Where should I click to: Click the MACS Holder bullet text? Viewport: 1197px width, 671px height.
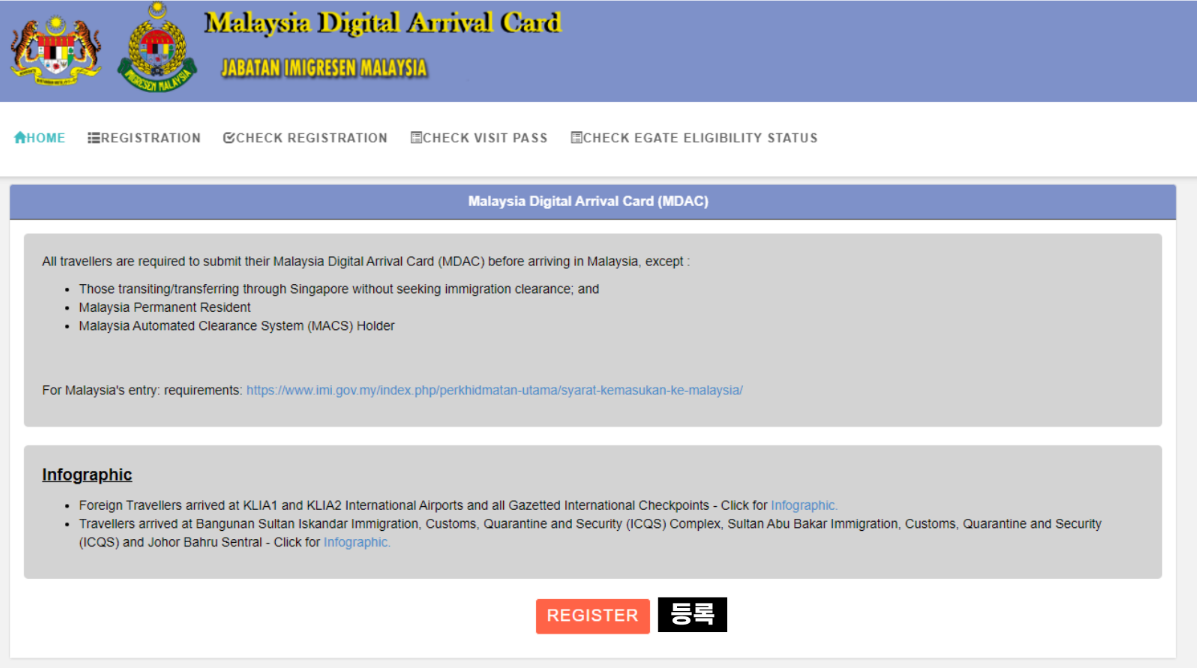(237, 326)
